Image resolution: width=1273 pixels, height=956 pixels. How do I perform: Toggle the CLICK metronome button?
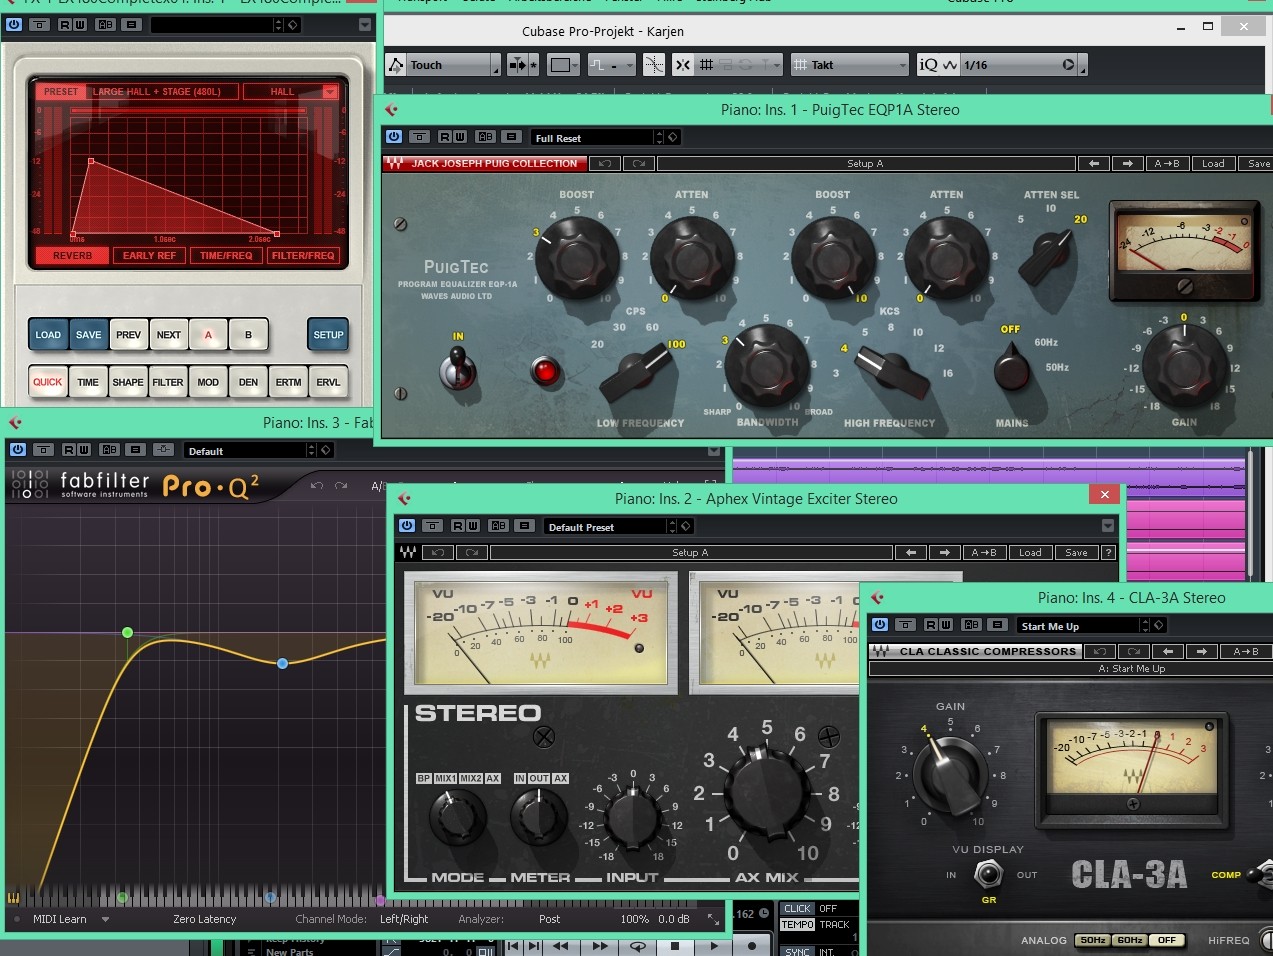coord(797,909)
